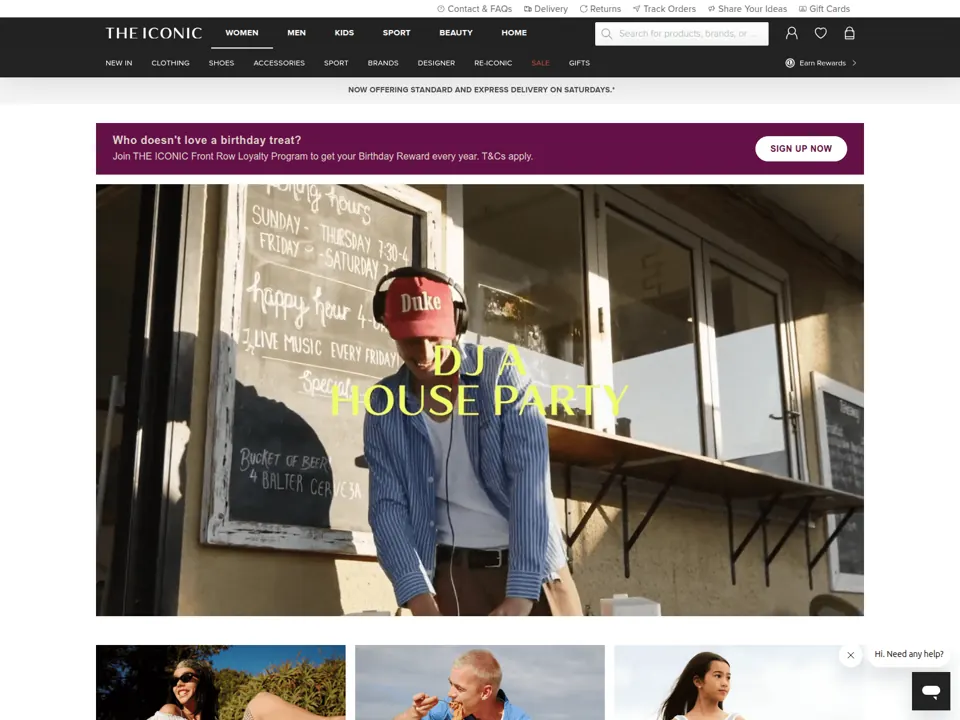The width and height of the screenshot is (960, 720).
Task: Open the DJ A House Party hero image
Action: pyautogui.click(x=479, y=400)
